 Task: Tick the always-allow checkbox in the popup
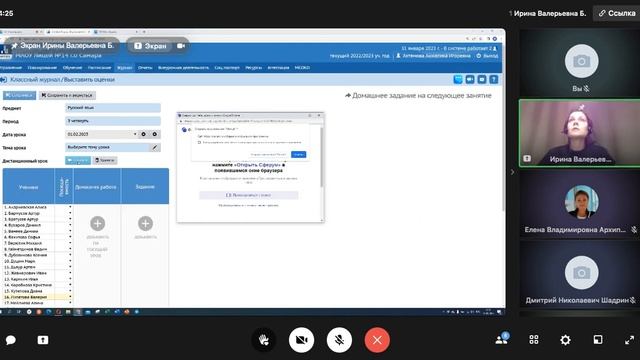[199, 142]
